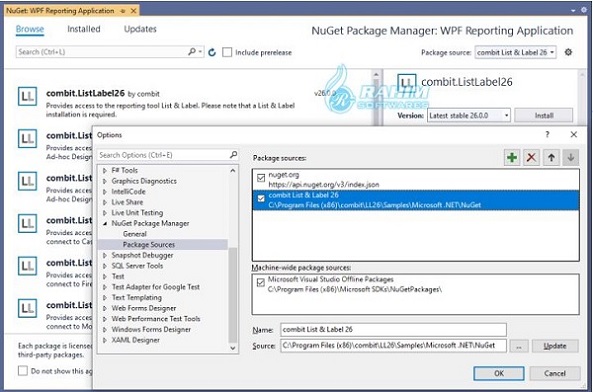Collapse the NuGet Package Manager node

[x=105, y=223]
